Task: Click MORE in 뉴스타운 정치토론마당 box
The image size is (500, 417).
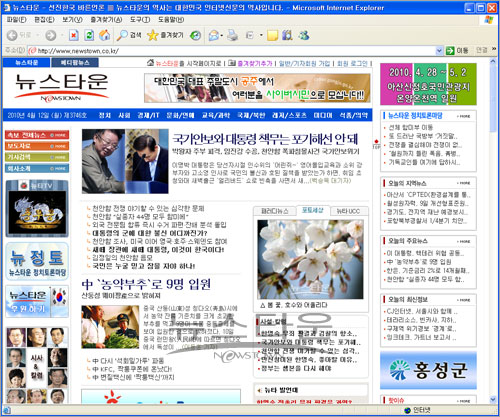Action: (x=464, y=116)
